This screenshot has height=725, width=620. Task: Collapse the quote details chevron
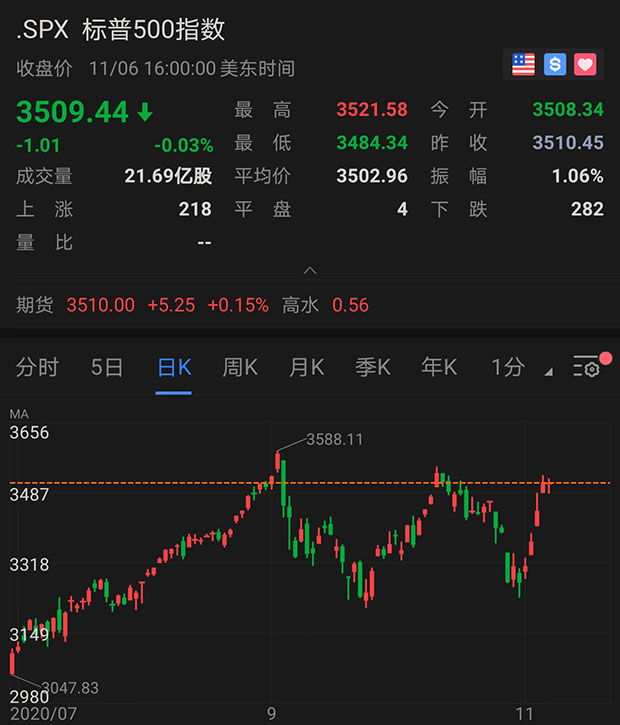click(x=310, y=271)
